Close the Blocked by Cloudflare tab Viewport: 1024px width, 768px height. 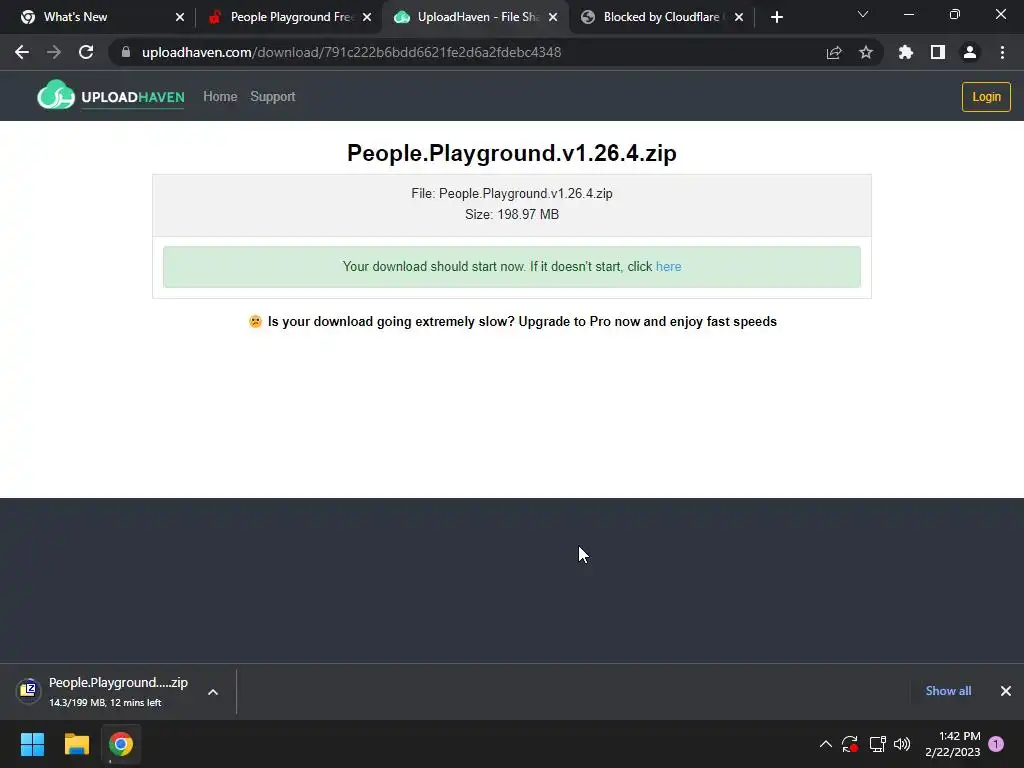[739, 17]
